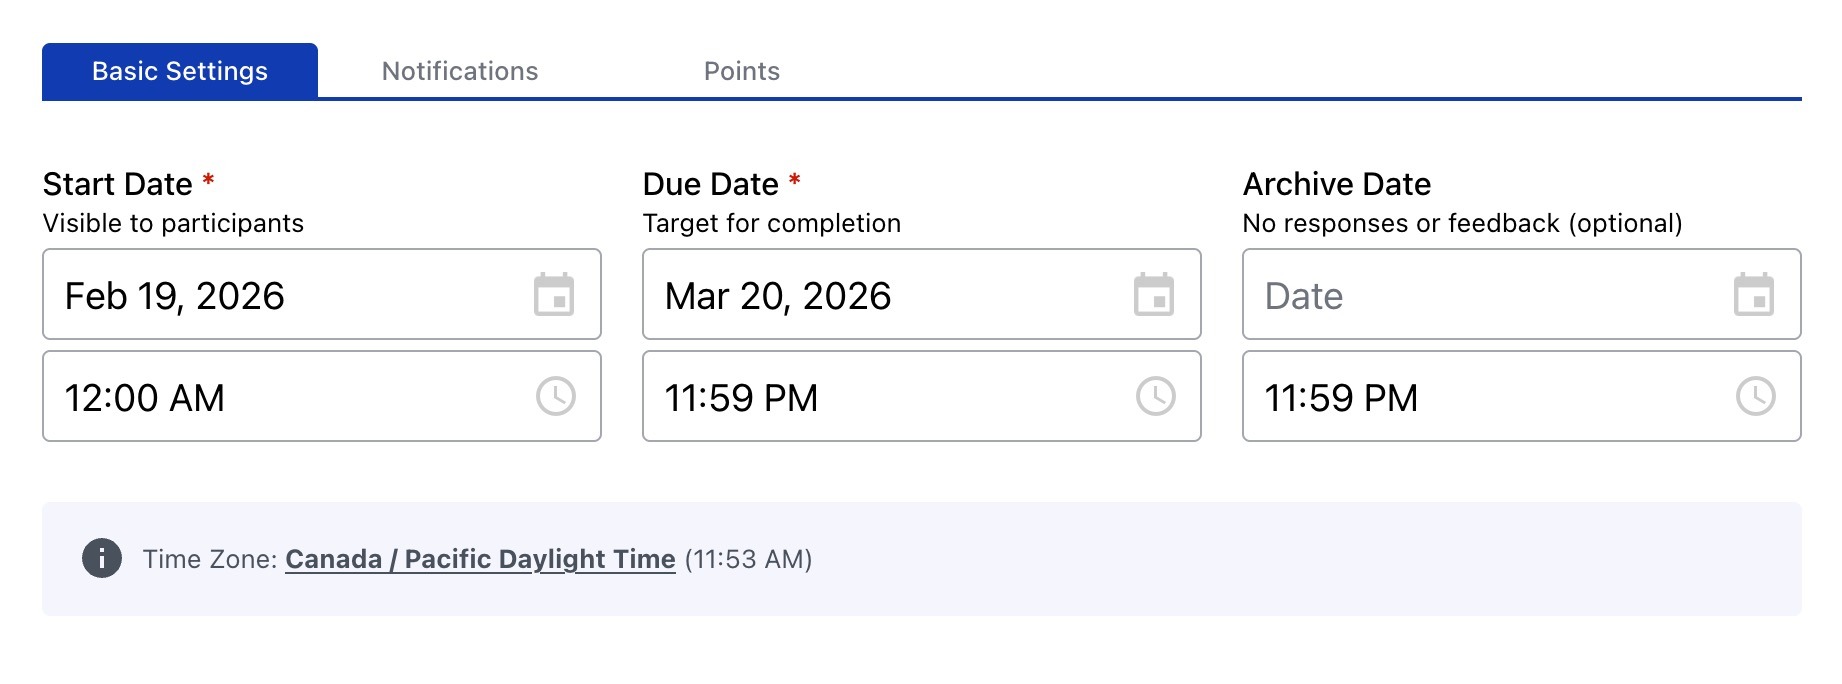Image resolution: width=1842 pixels, height=684 pixels.
Task: Click the Start Date field label
Action: [118, 184]
